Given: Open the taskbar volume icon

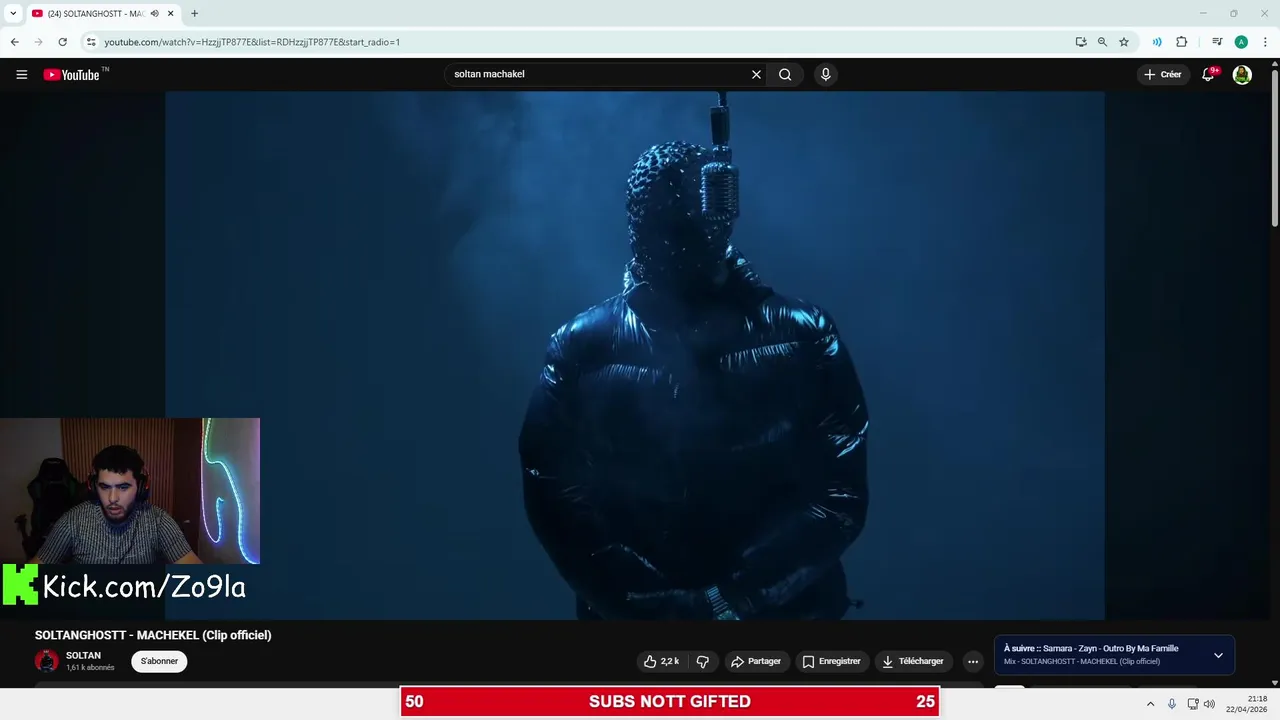Looking at the screenshot, I should pyautogui.click(x=1209, y=704).
